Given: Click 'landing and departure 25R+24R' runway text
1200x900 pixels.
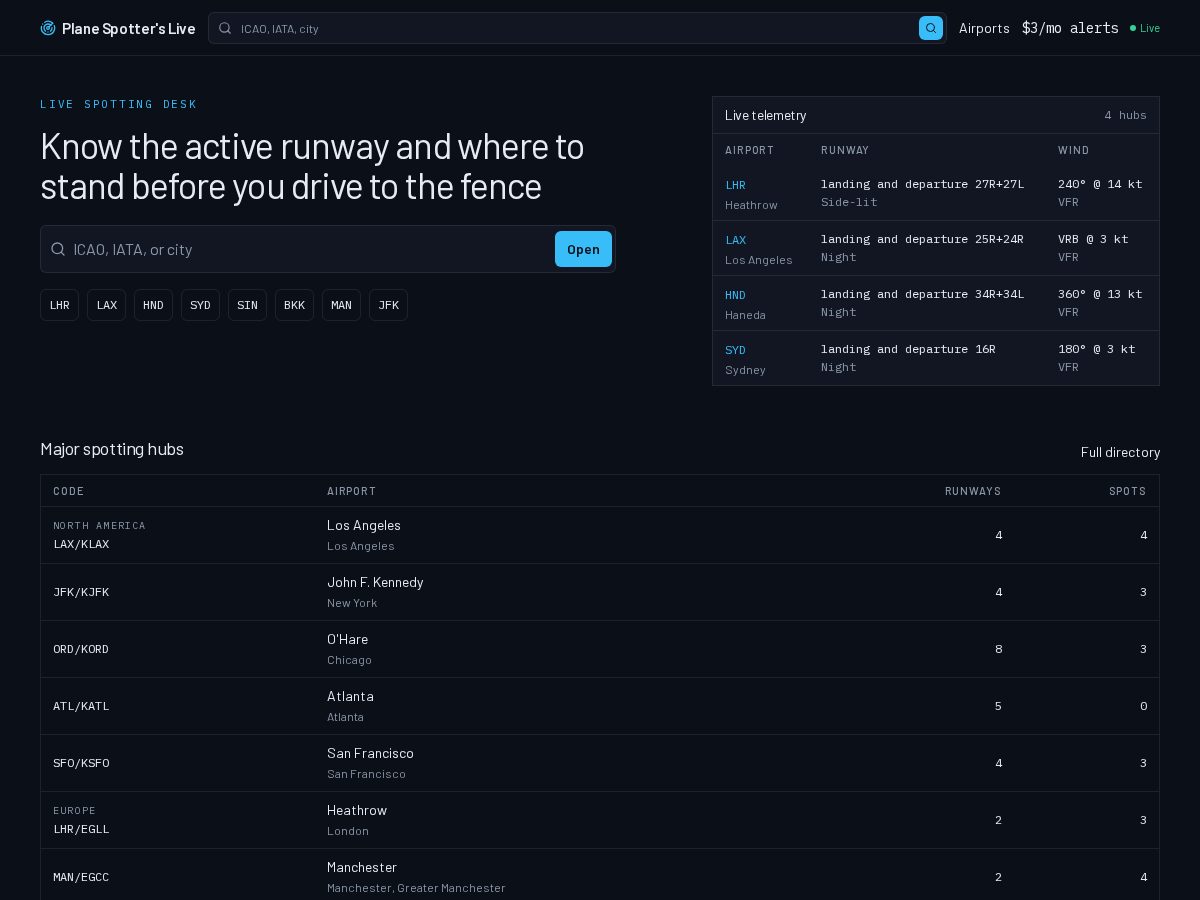Looking at the screenshot, I should [922, 239].
